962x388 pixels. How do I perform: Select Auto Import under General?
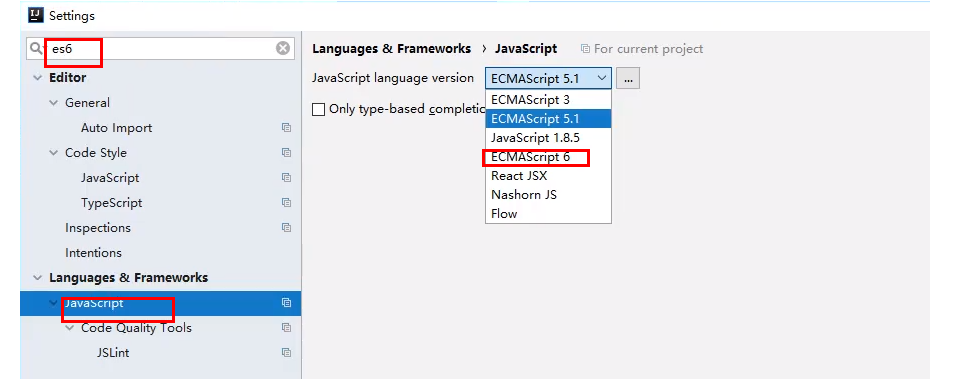pyautogui.click(x=117, y=128)
